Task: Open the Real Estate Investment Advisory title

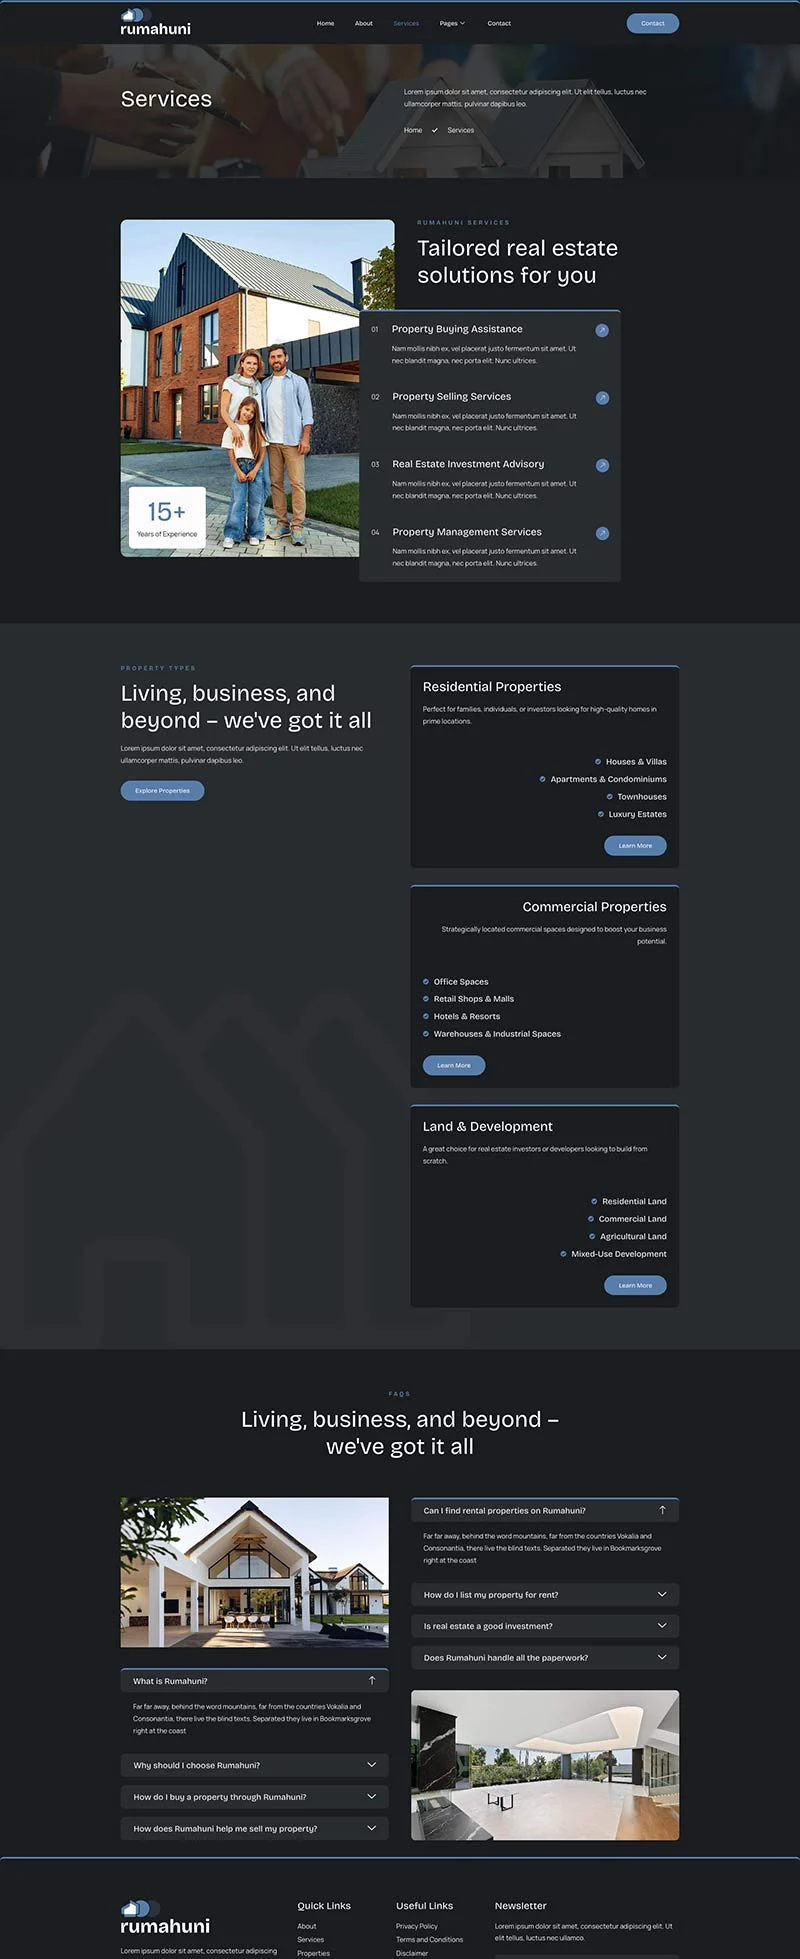Action: click(468, 464)
